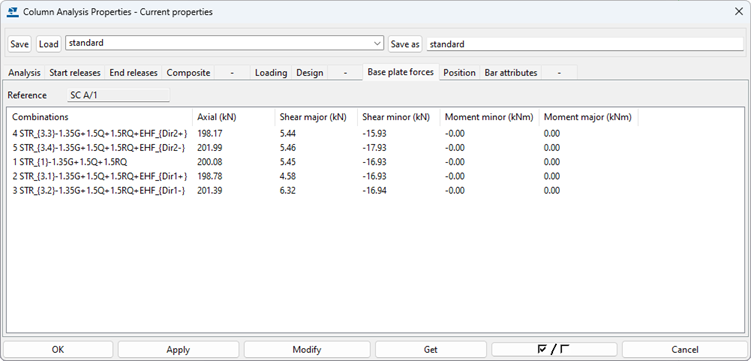
Task: Select the Bar attributes tab
Action: click(511, 73)
